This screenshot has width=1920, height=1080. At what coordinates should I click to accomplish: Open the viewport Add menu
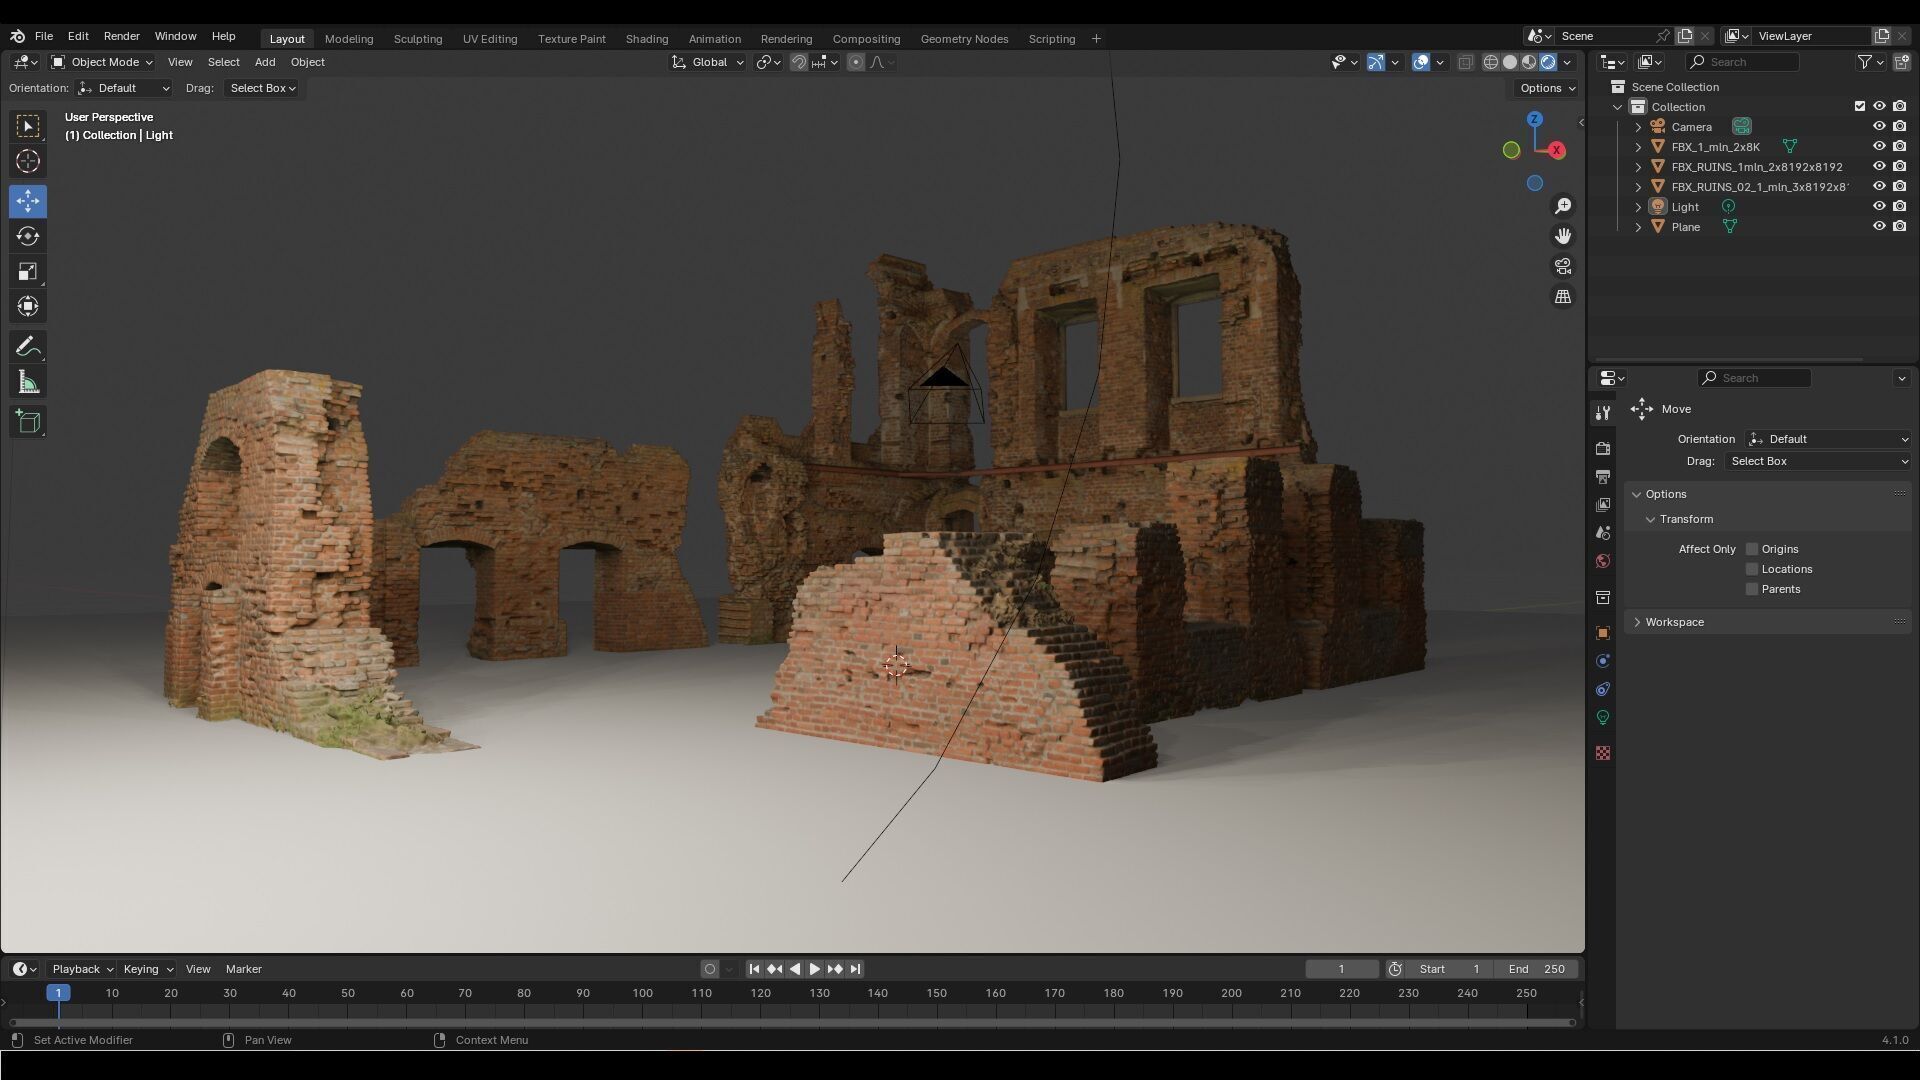pos(265,62)
